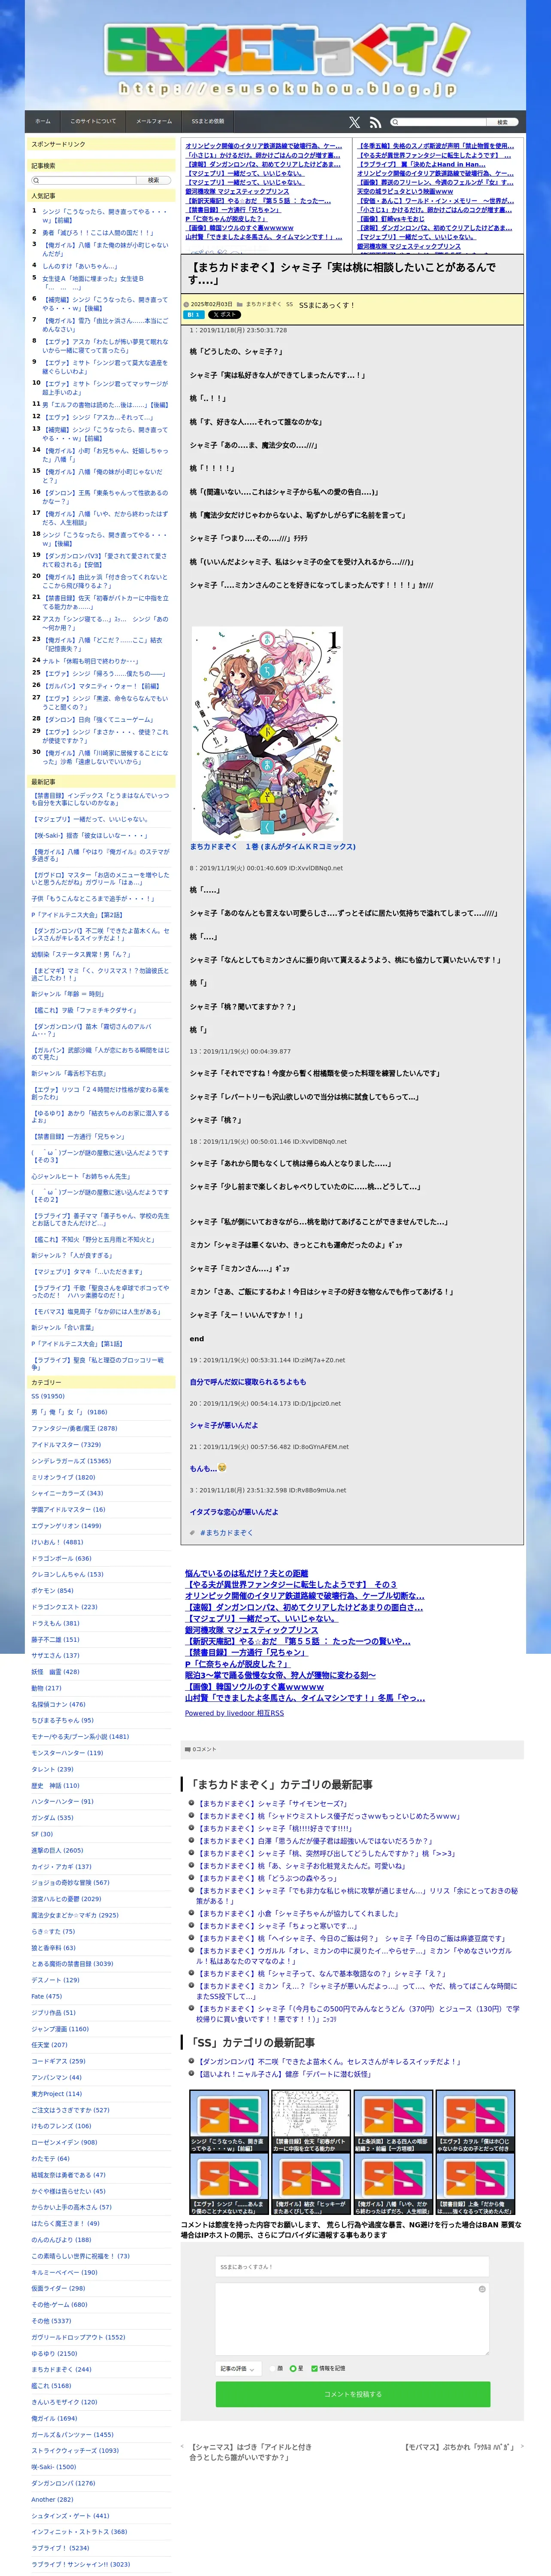Open ホーム in navigation bar
The height and width of the screenshot is (2576, 551).
tap(43, 121)
